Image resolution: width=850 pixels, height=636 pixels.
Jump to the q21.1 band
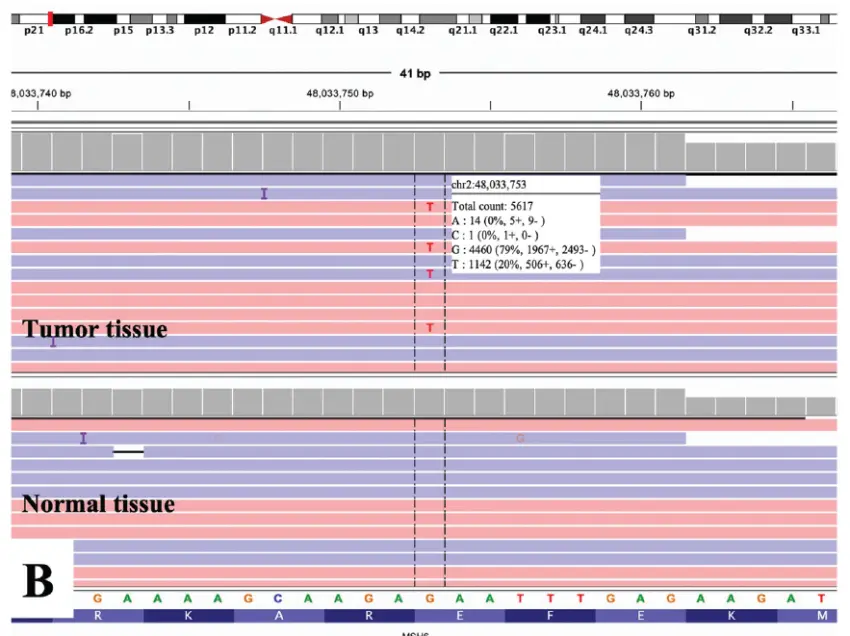463,30
